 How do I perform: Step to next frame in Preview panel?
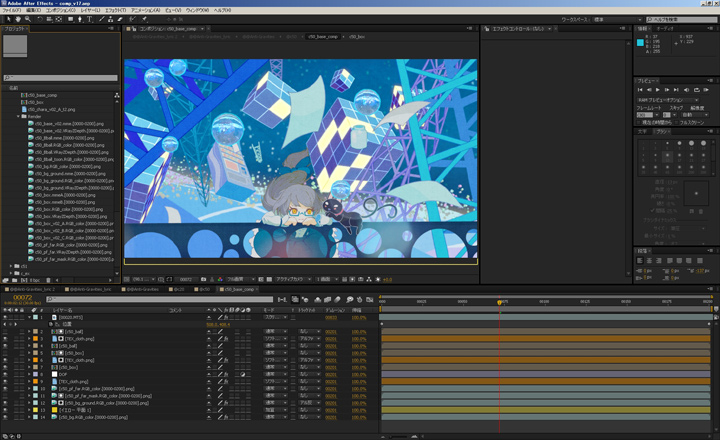(667, 90)
